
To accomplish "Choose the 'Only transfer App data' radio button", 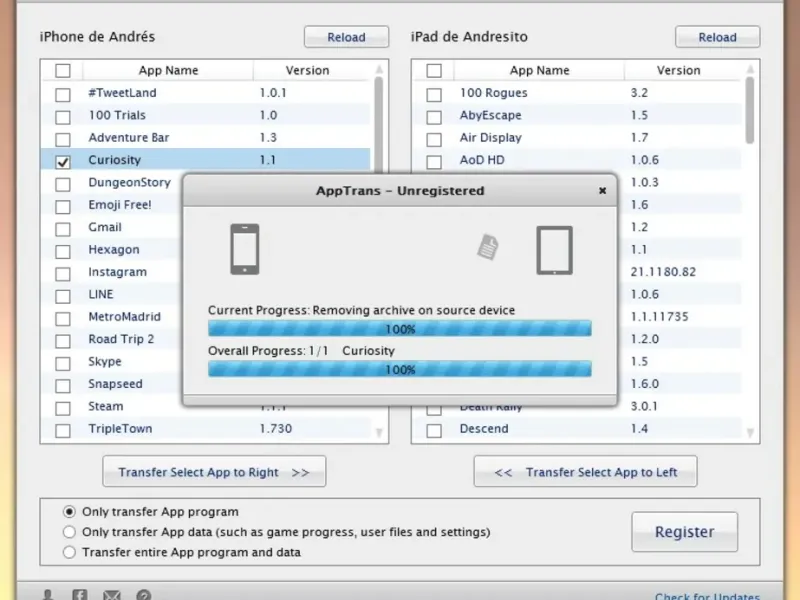I will pos(69,532).
